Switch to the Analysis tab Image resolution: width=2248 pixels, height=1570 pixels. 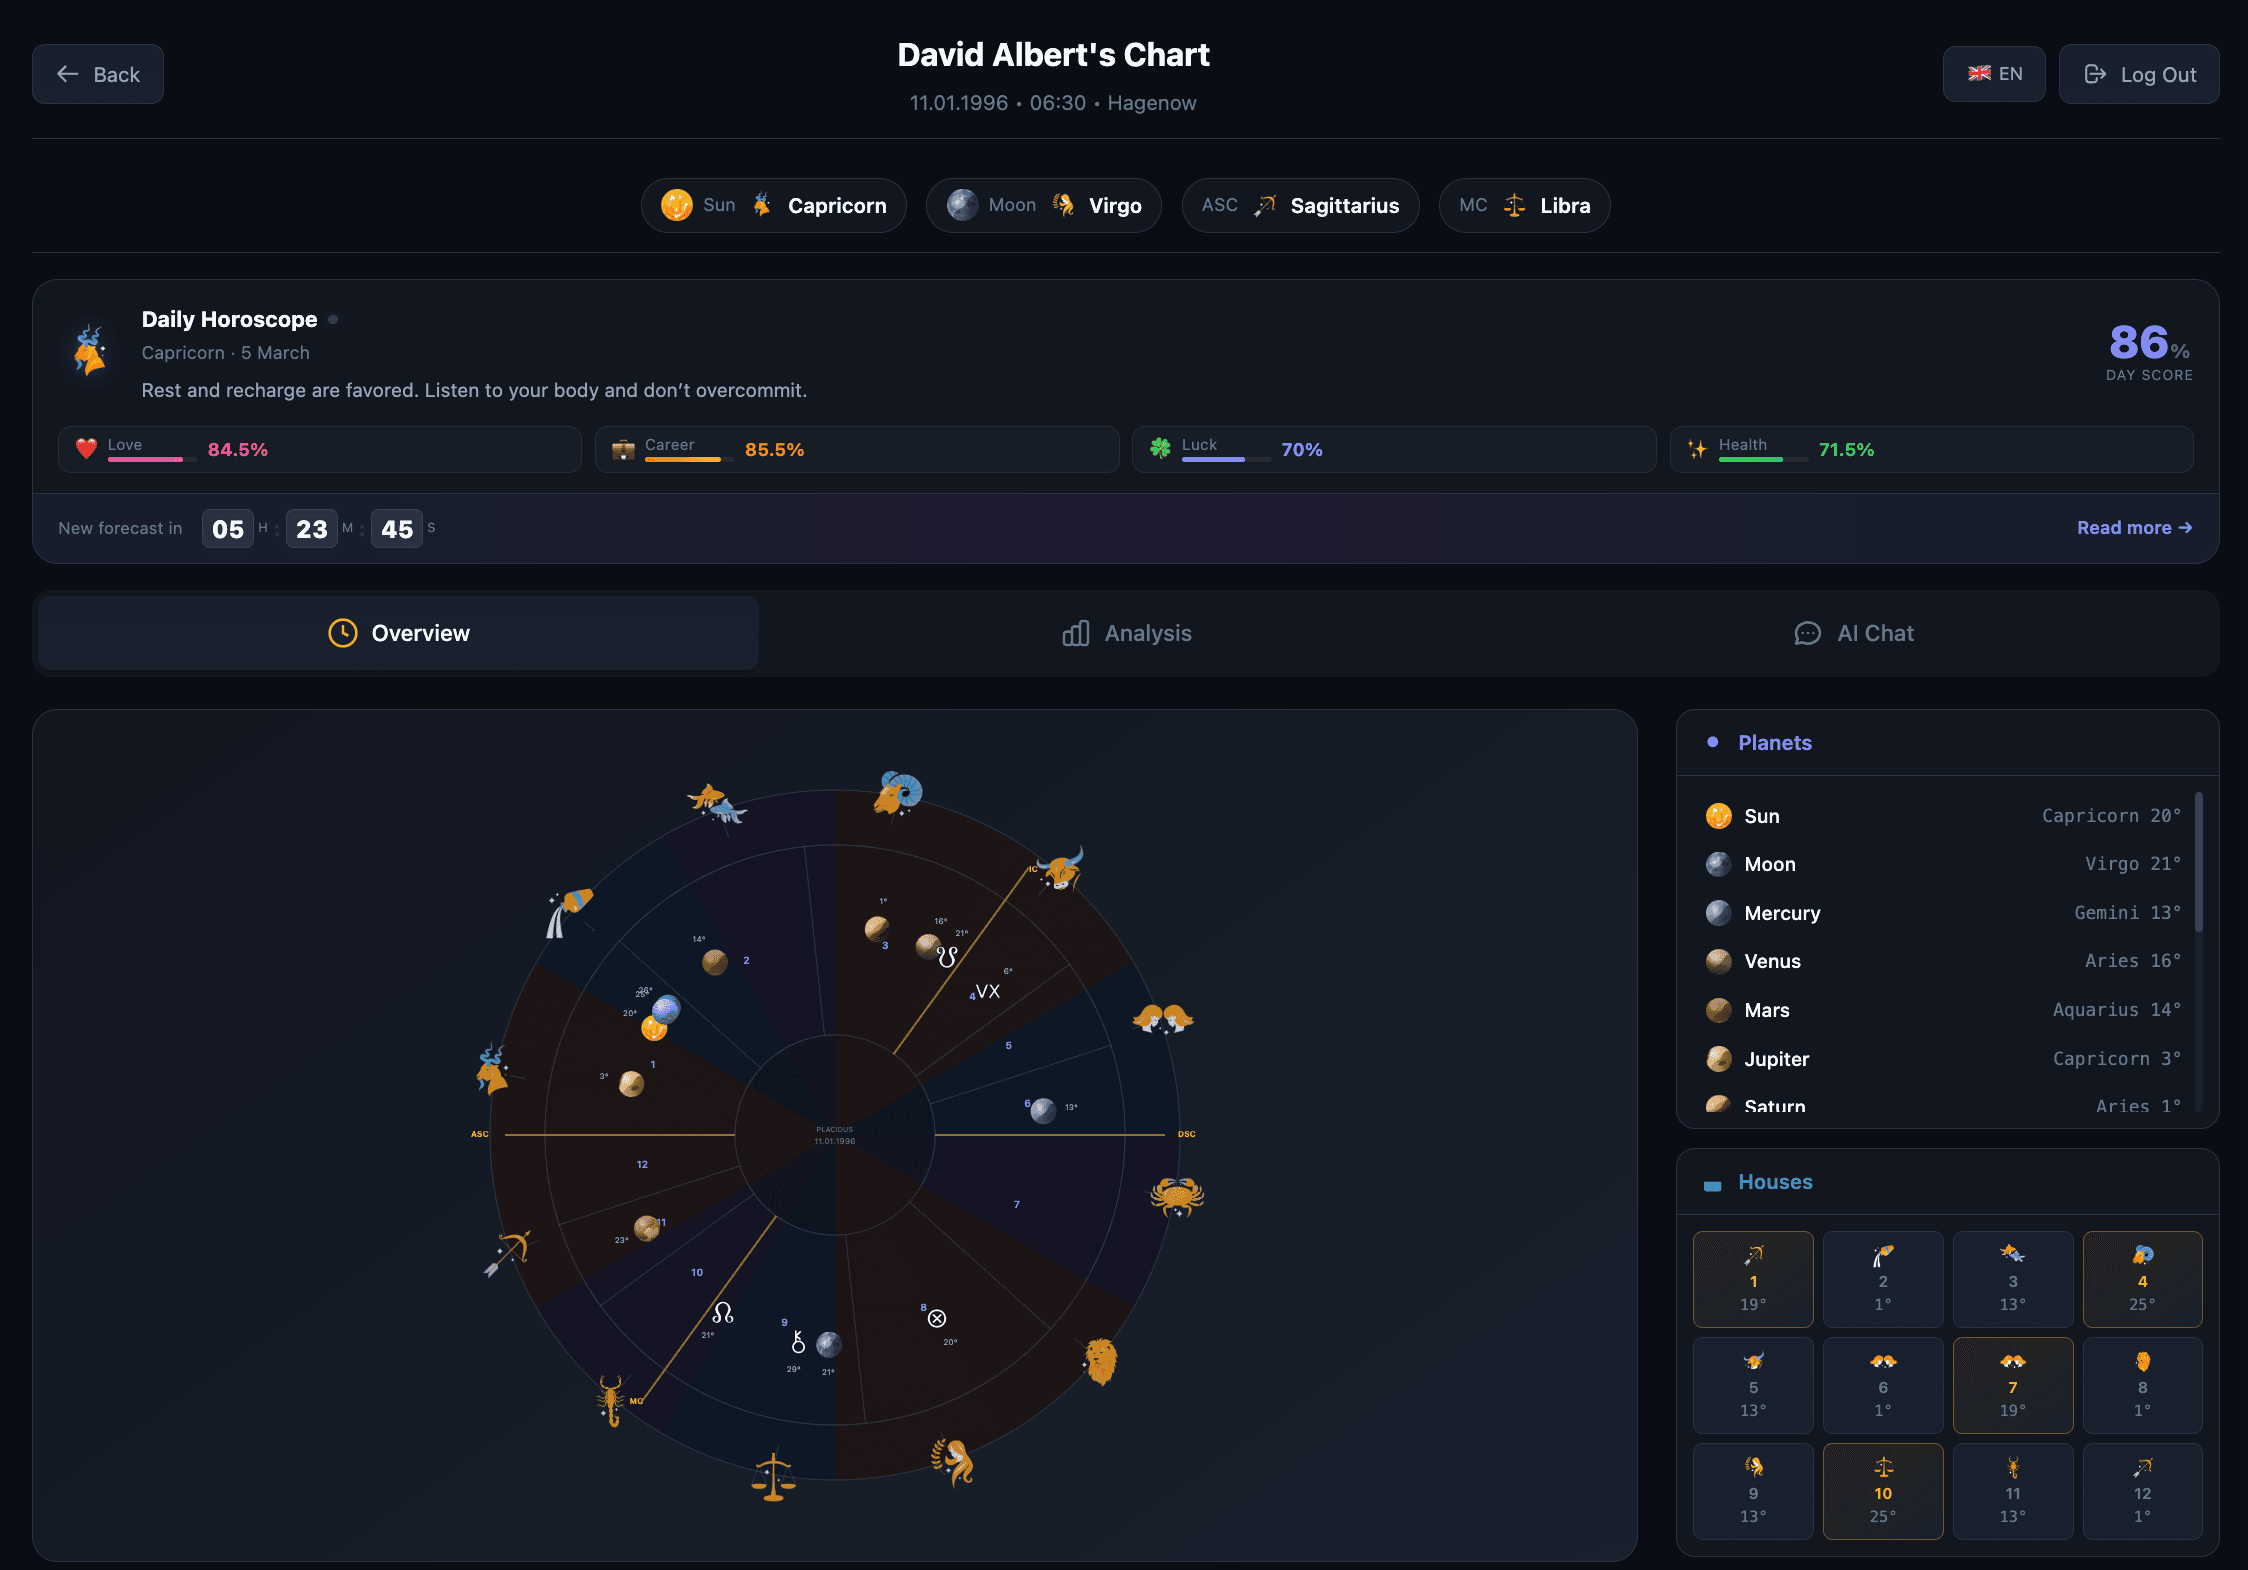1126,632
